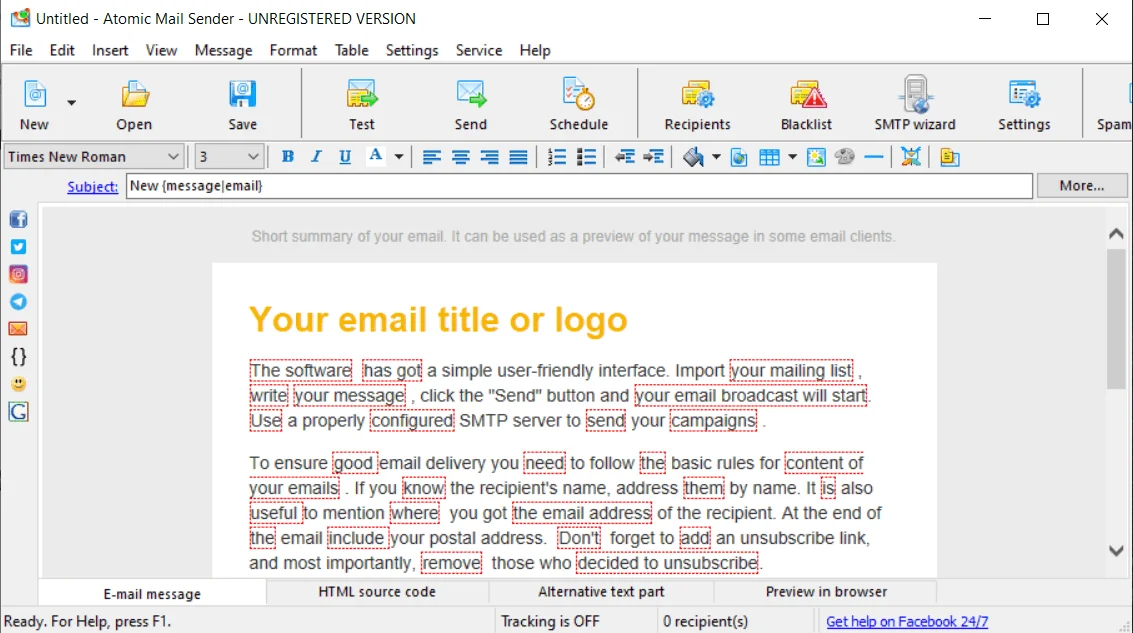The width and height of the screenshot is (1133, 633).
Task: Insert a smiley emoticon
Action: tap(18, 384)
